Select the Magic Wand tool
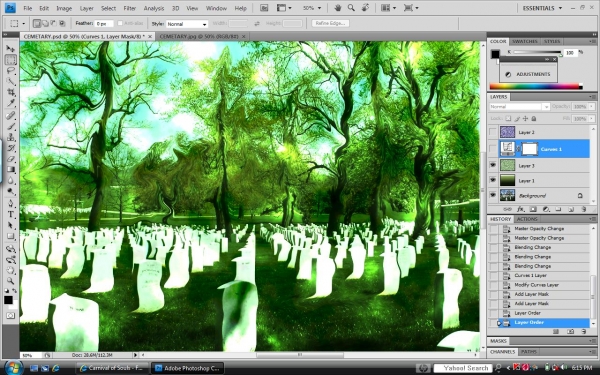This screenshot has width=600, height=375. click(10, 81)
